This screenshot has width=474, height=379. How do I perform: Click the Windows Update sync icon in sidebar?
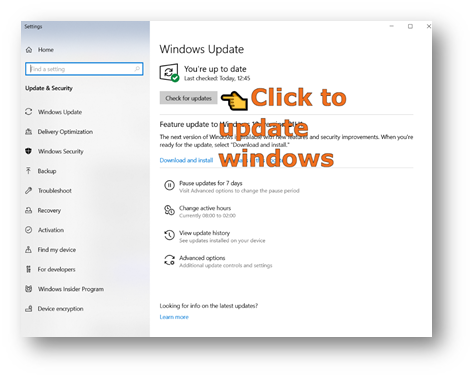point(29,111)
